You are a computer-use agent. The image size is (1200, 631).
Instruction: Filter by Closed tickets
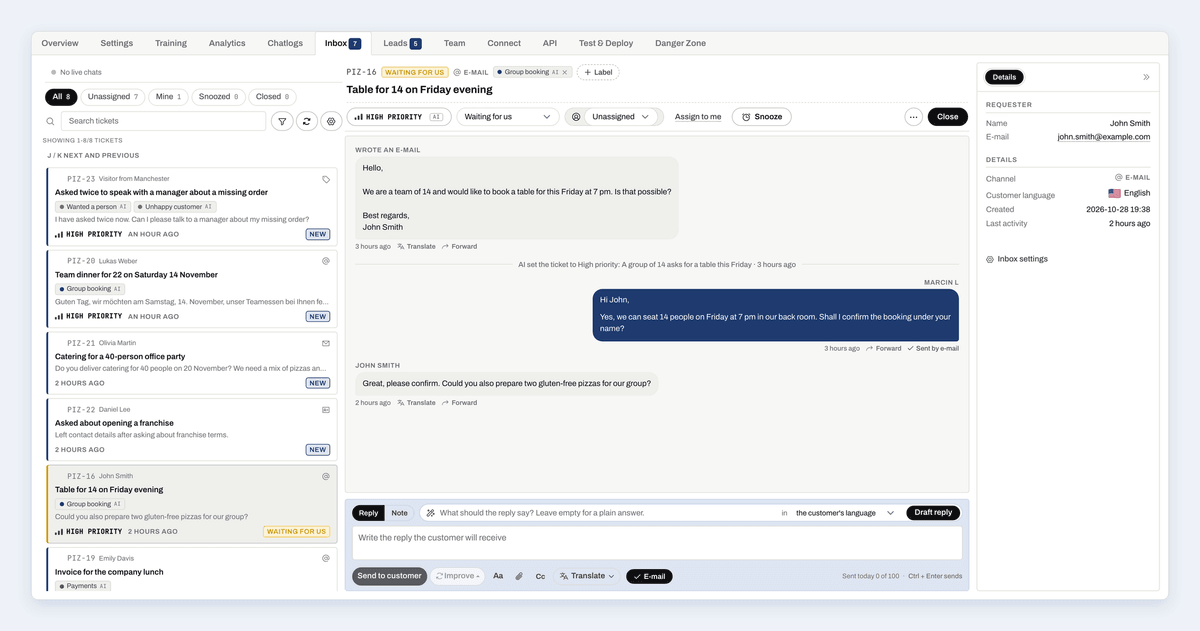pyautogui.click(x=273, y=97)
